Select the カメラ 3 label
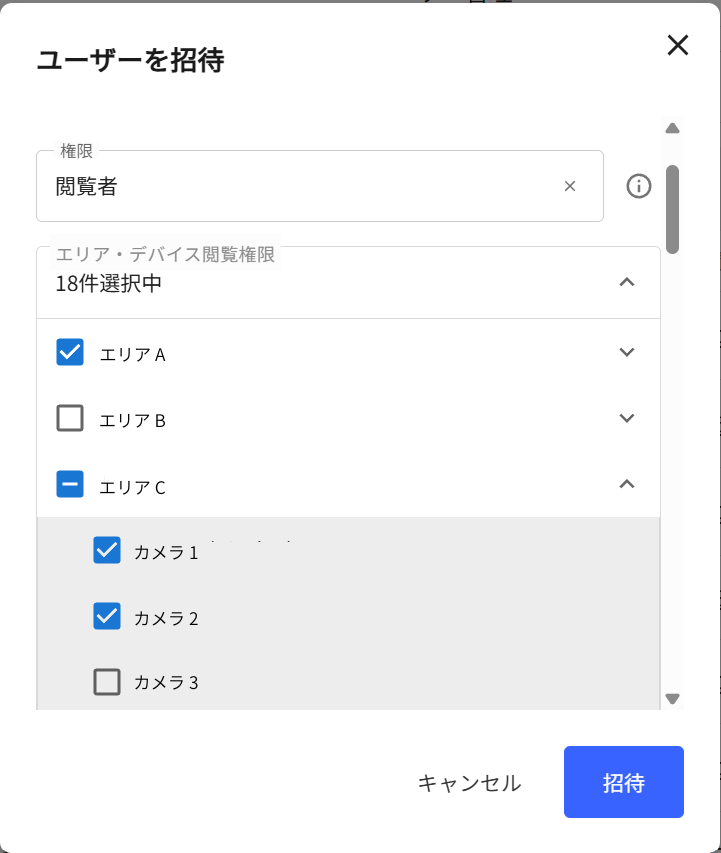The width and height of the screenshot is (721, 853). pos(166,682)
